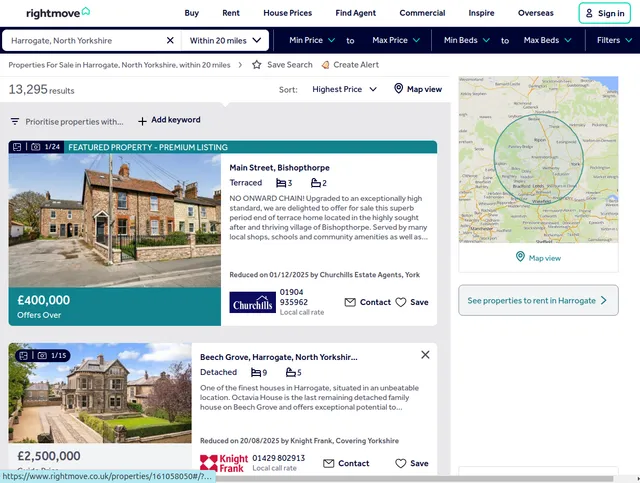Save the Main Street property with heart
The width and height of the screenshot is (640, 483).
pyautogui.click(x=401, y=302)
